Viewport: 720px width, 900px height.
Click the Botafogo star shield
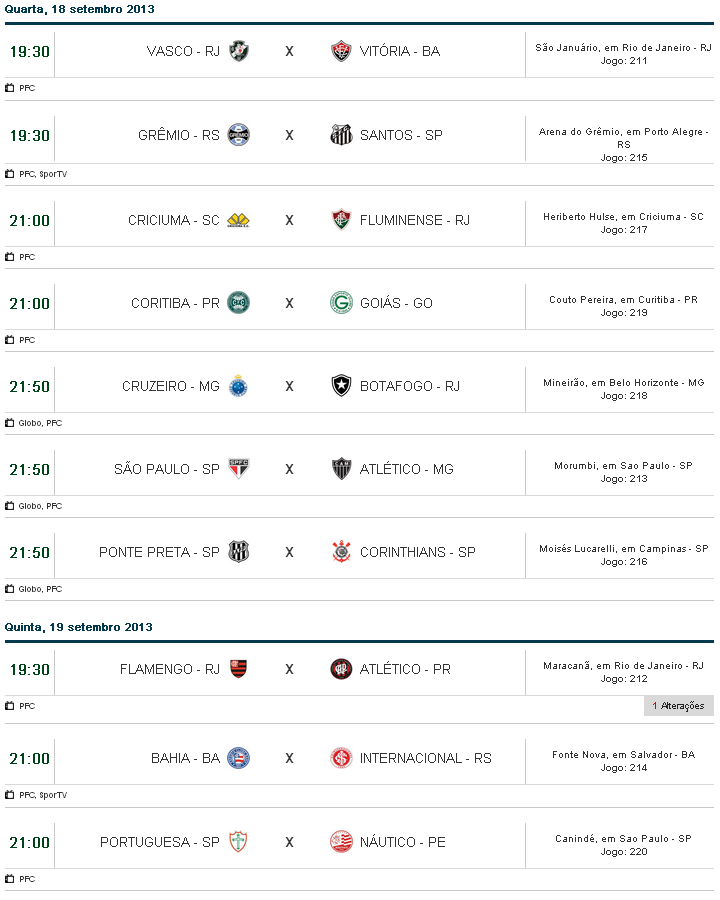341,386
